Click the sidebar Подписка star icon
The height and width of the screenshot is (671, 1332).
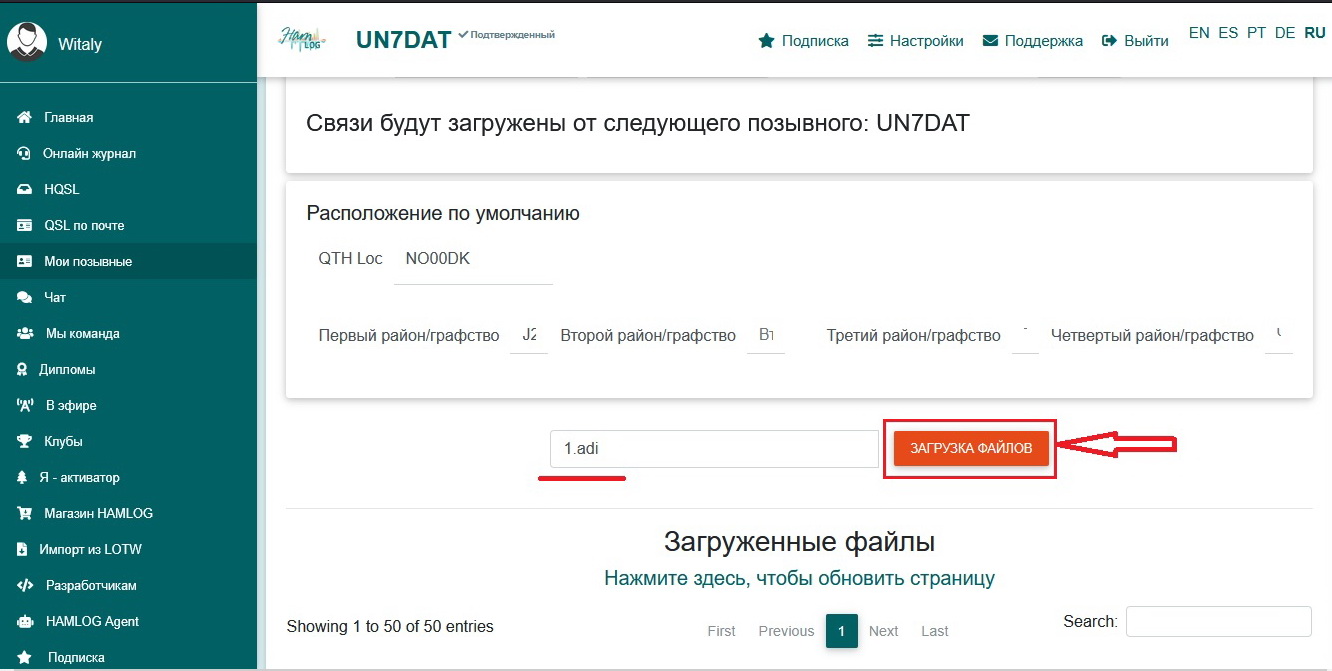(x=25, y=658)
